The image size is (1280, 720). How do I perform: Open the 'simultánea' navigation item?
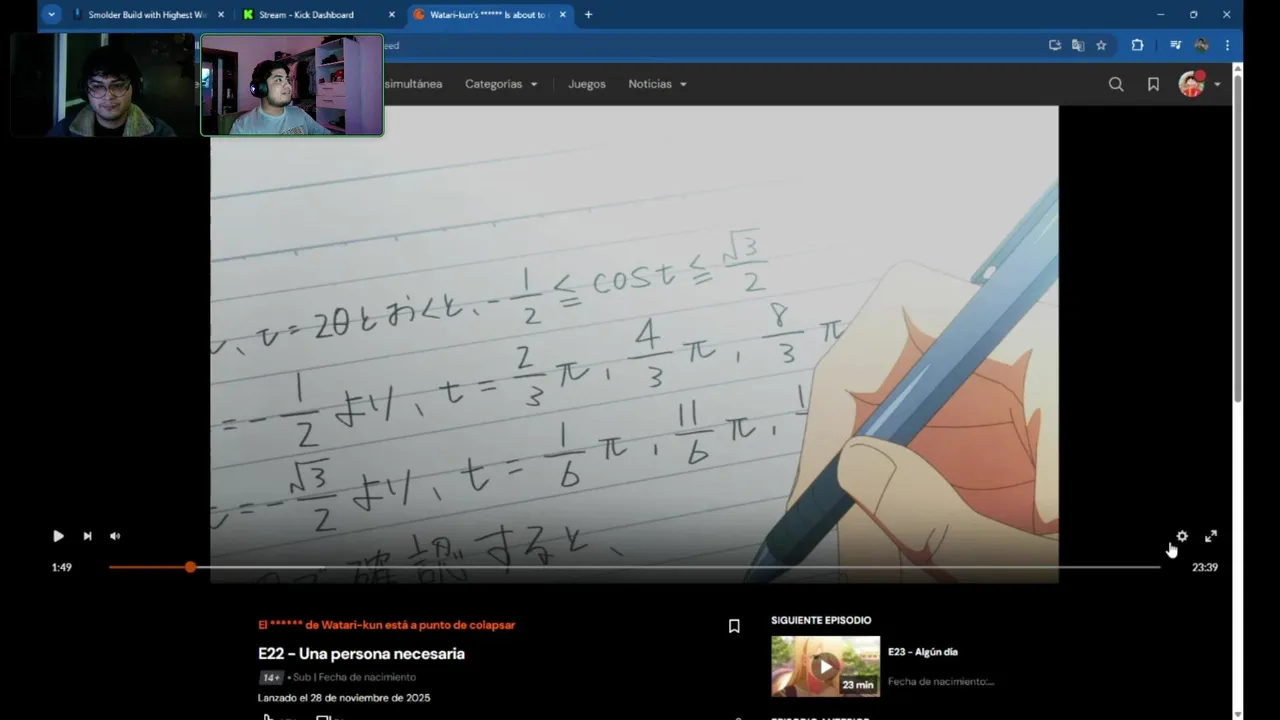pyautogui.click(x=414, y=84)
